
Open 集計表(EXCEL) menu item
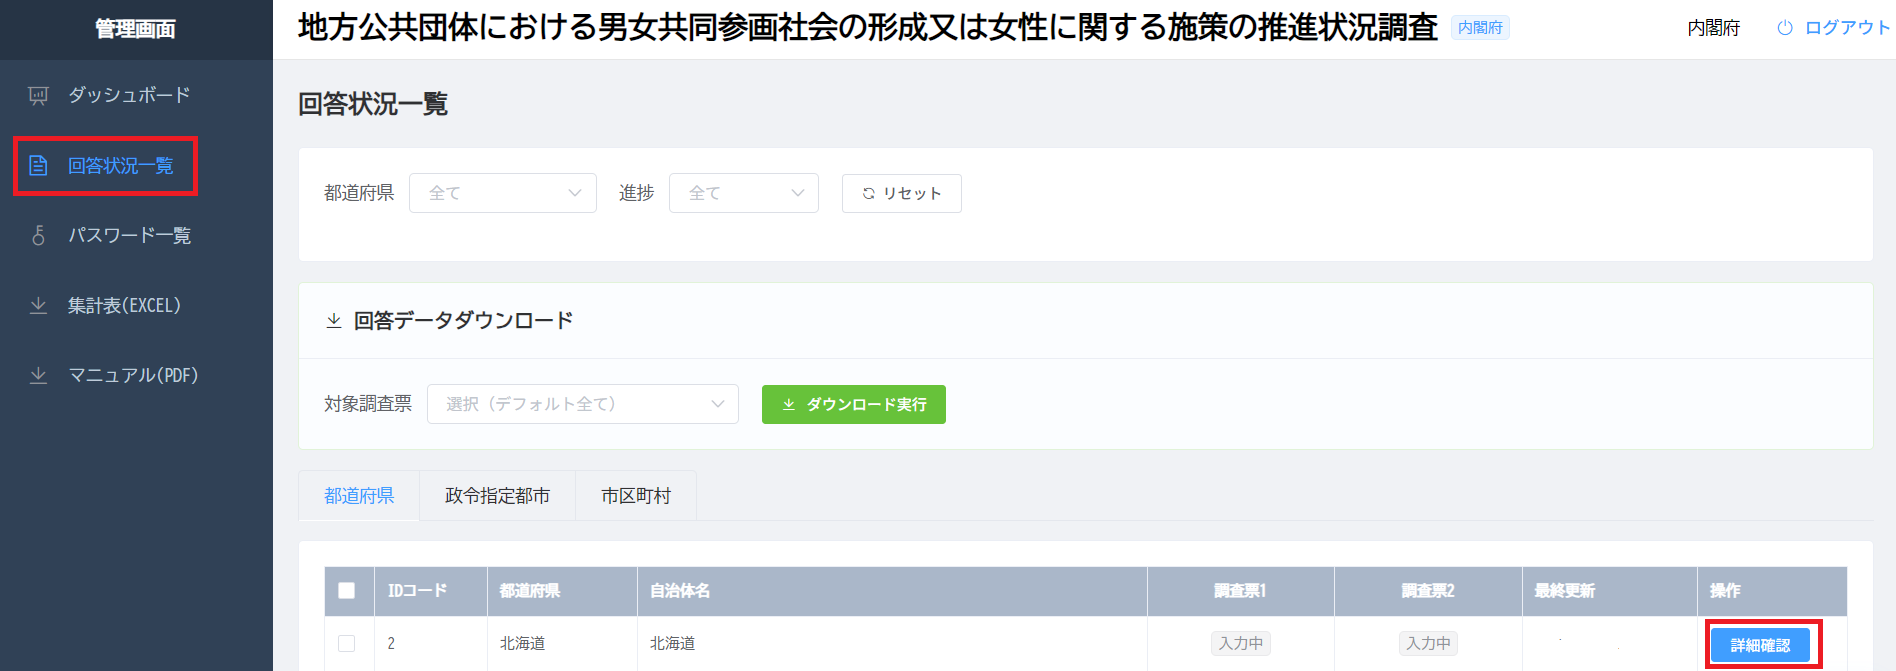coord(136,305)
